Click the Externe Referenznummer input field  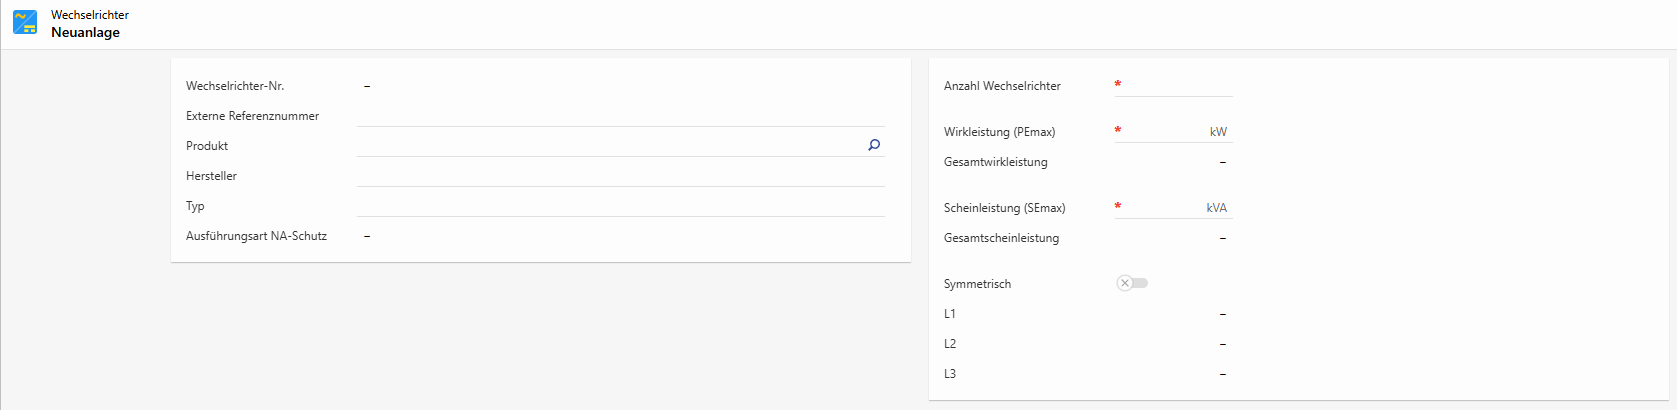(620, 116)
